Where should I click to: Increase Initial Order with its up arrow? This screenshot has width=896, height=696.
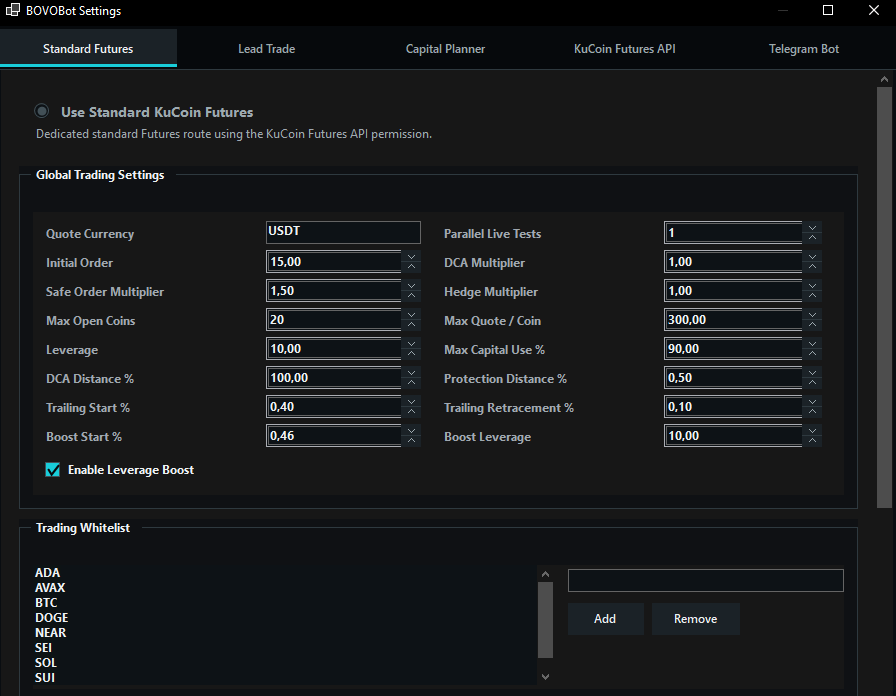tap(411, 267)
